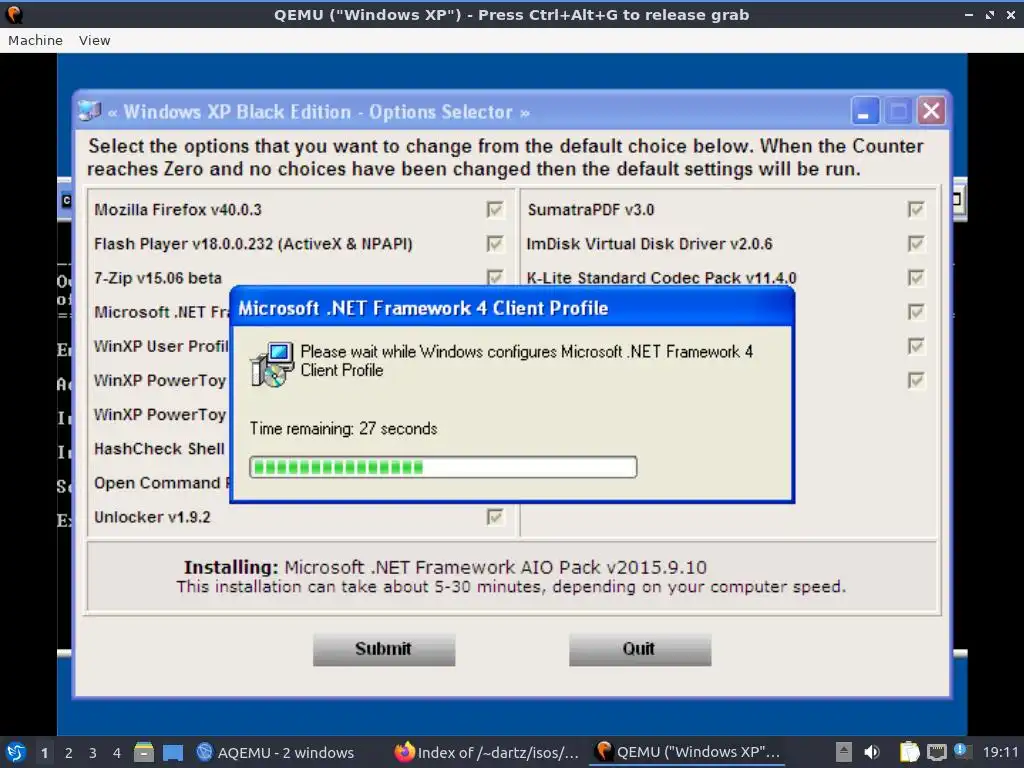Toggle the Unlocker v1.9.2 checkbox
1024x768 pixels.
495,517
